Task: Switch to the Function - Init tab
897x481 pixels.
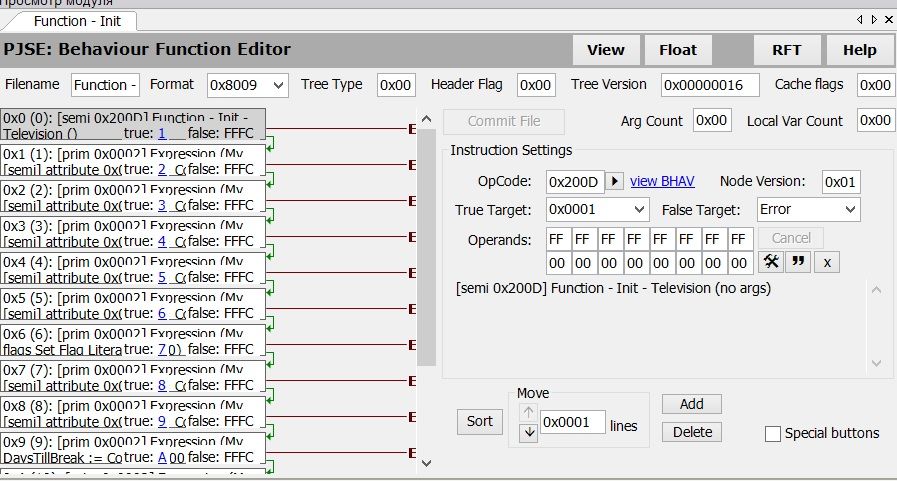Action: [x=77, y=21]
